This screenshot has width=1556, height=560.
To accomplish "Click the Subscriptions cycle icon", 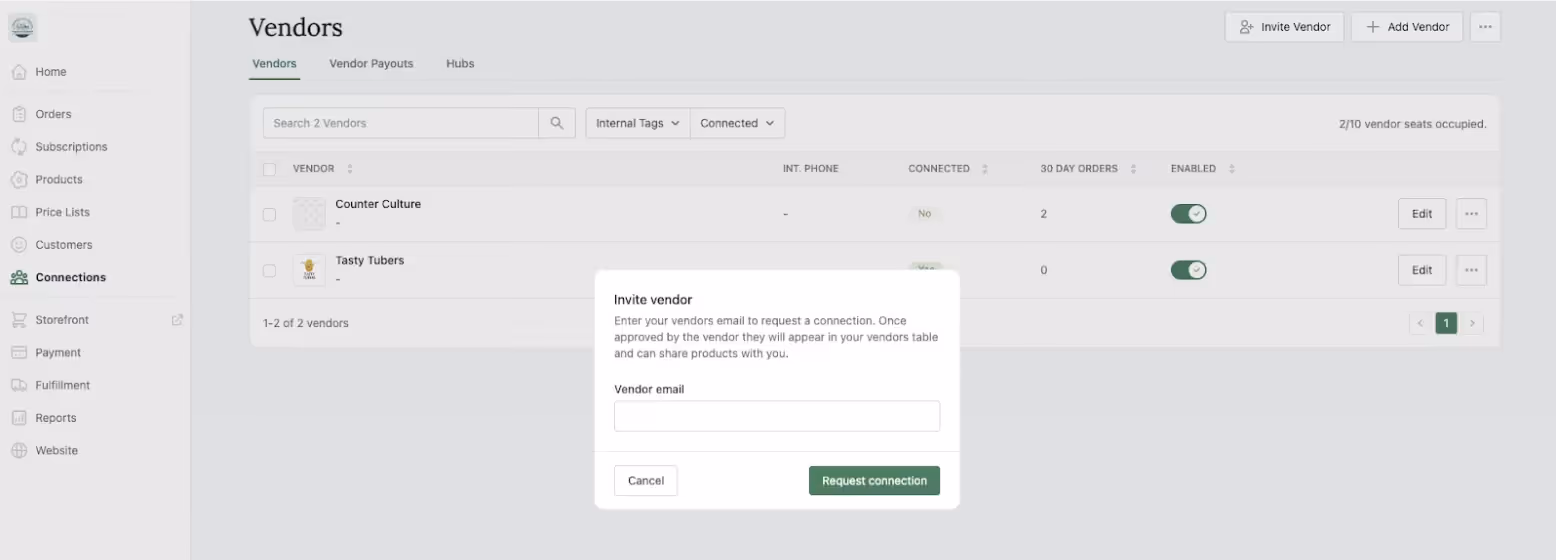I will (x=19, y=147).
